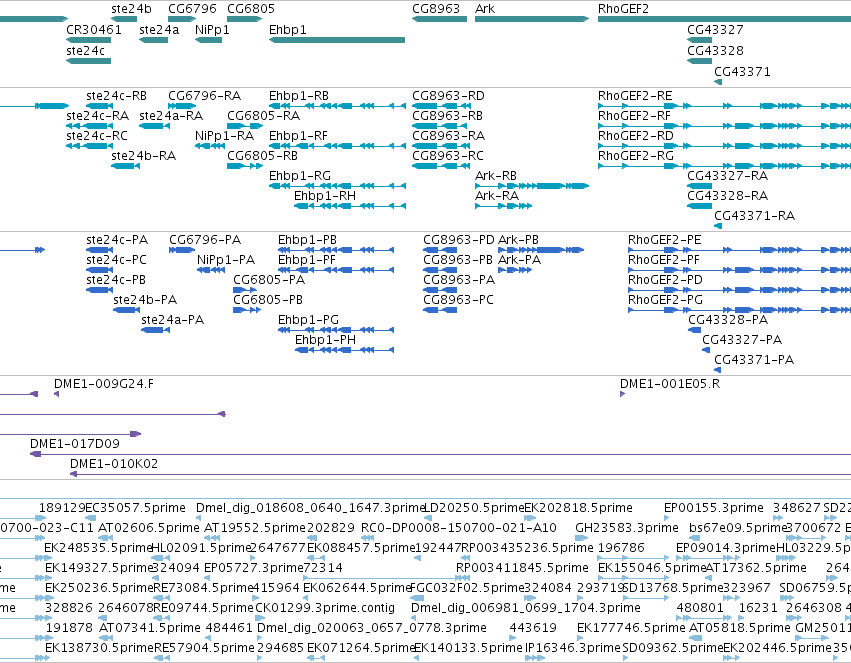Select clone DME1-017D09
This screenshot has height=663, width=851.
coord(75,444)
